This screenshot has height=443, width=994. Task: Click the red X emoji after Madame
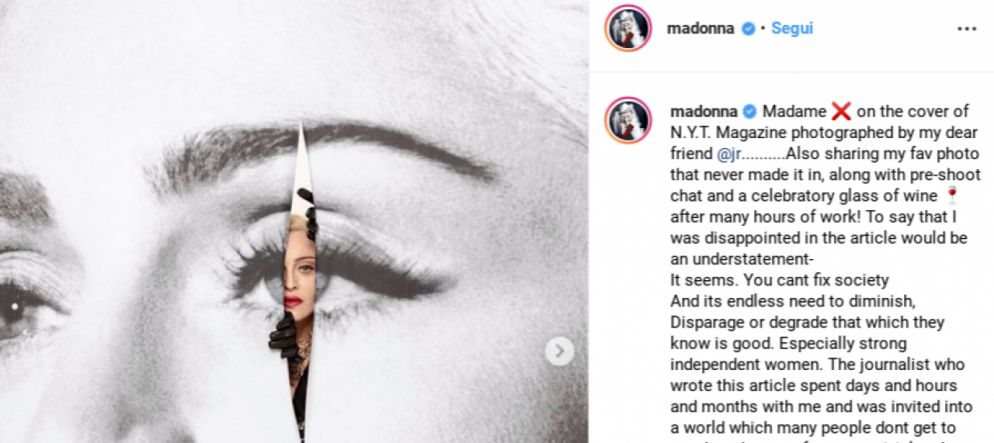[x=841, y=112]
